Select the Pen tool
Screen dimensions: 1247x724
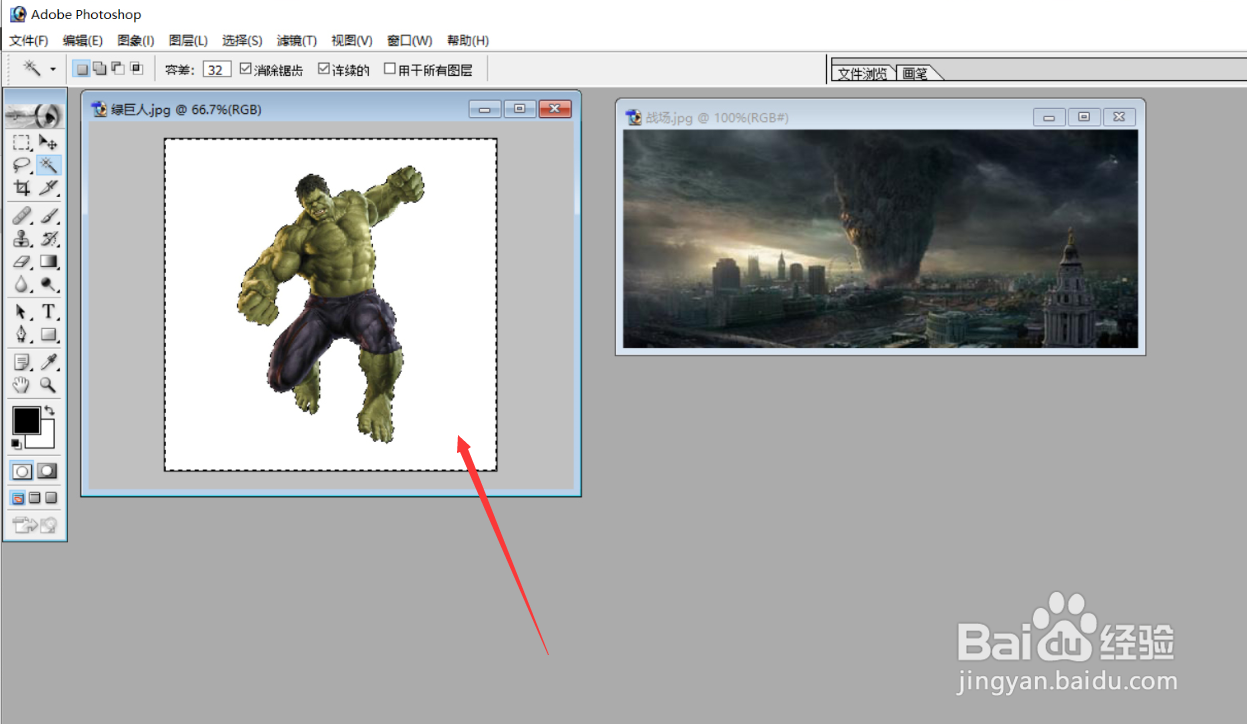click(22, 334)
